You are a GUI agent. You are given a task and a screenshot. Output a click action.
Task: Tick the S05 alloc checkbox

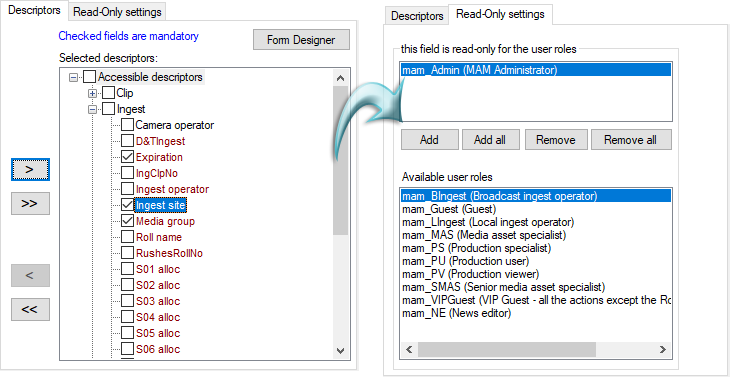click(x=127, y=333)
